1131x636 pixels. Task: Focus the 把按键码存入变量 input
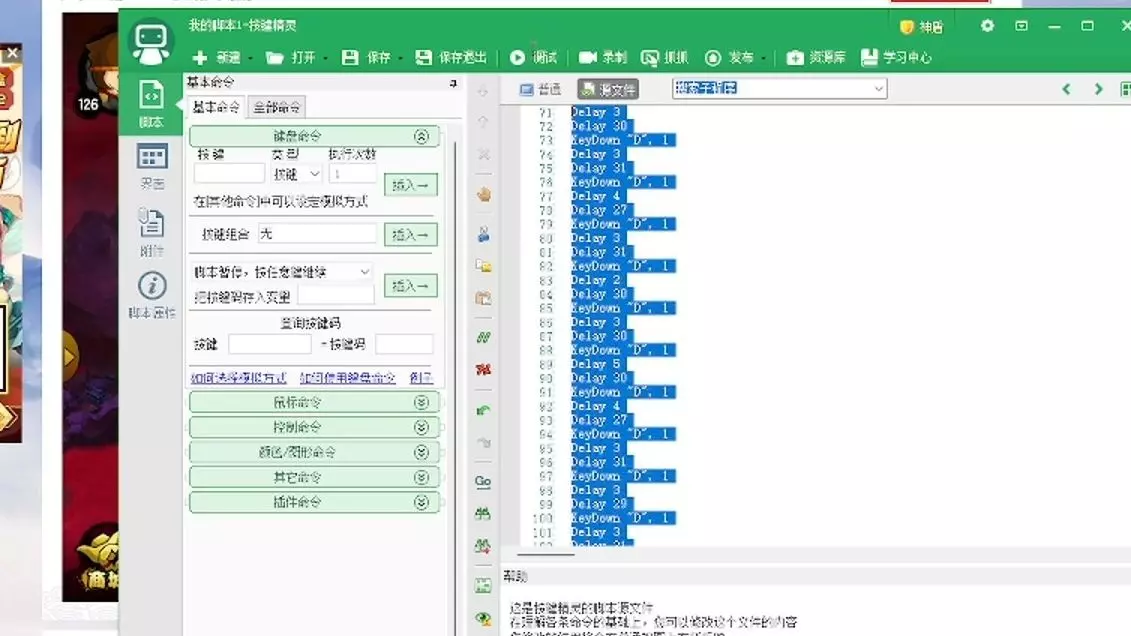click(336, 296)
